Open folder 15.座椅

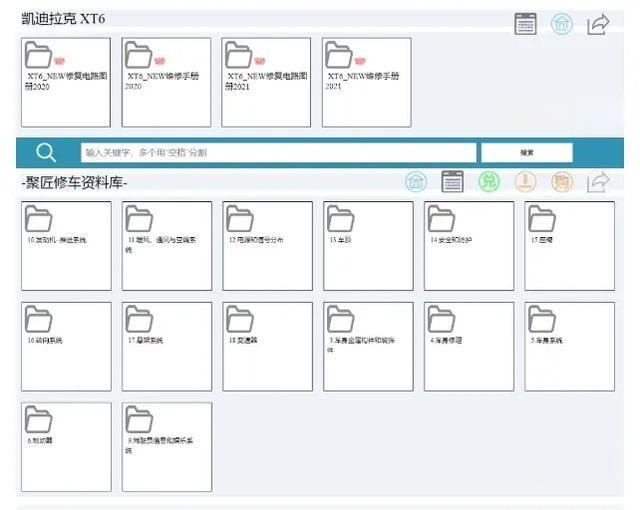pos(570,246)
